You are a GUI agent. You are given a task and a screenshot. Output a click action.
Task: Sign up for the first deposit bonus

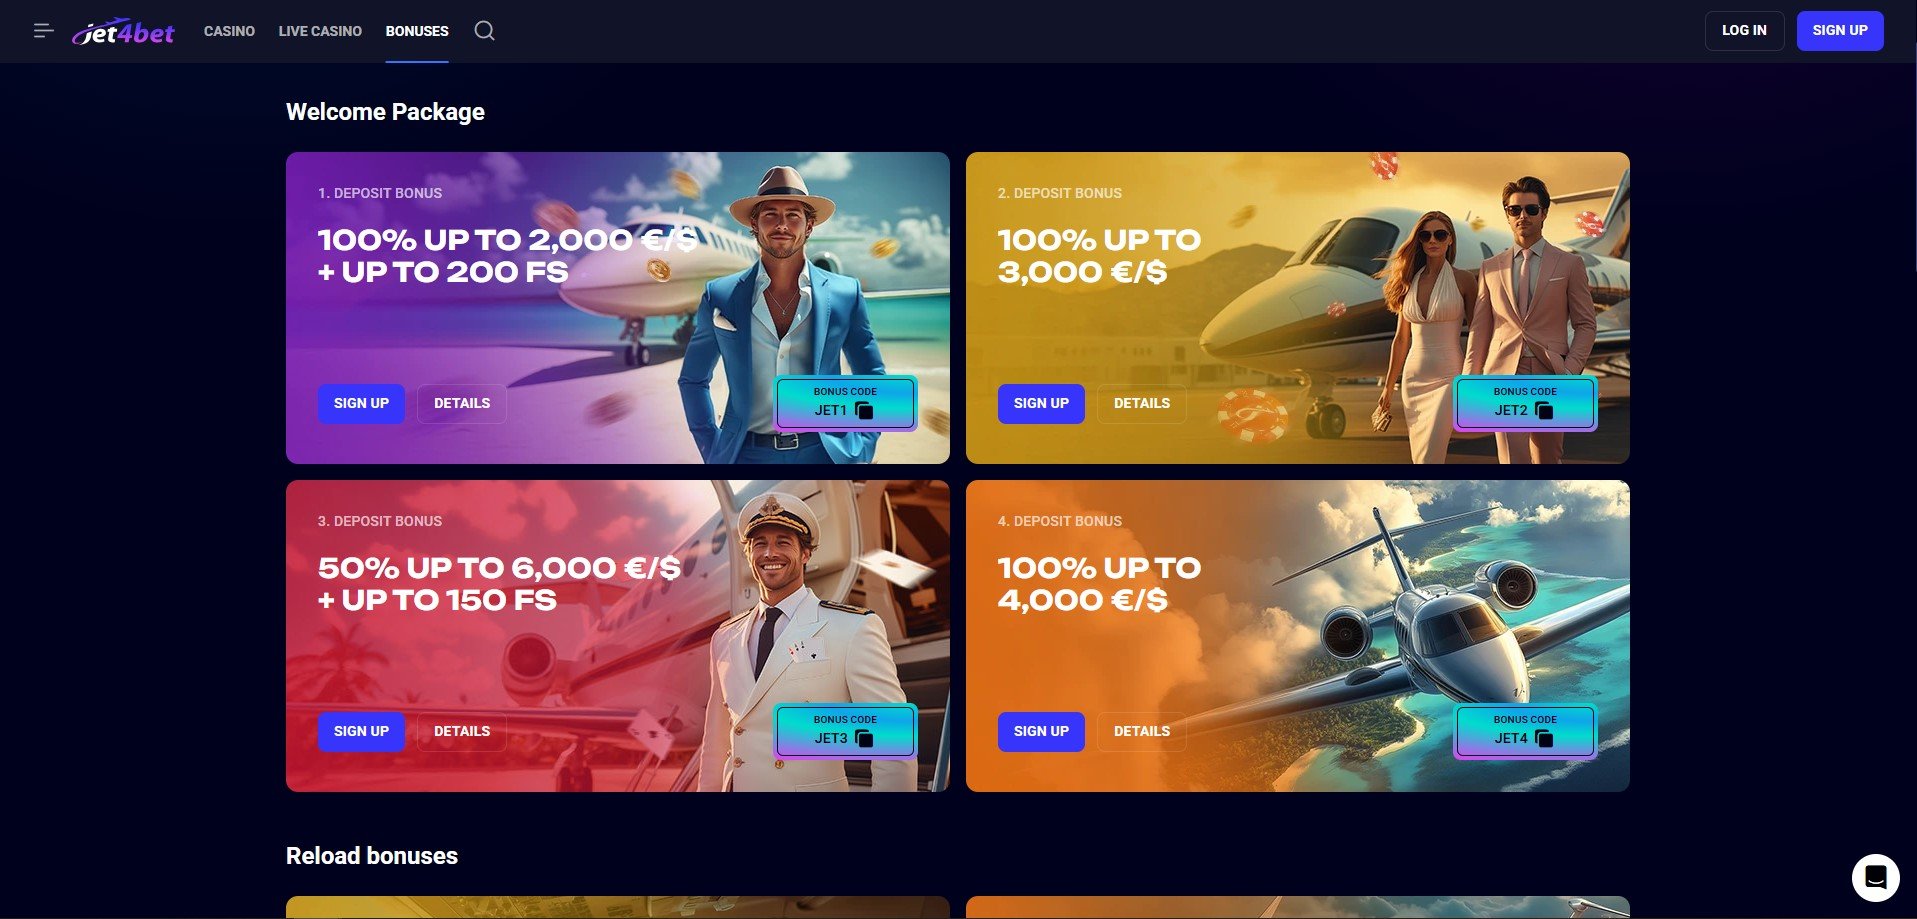coord(361,404)
